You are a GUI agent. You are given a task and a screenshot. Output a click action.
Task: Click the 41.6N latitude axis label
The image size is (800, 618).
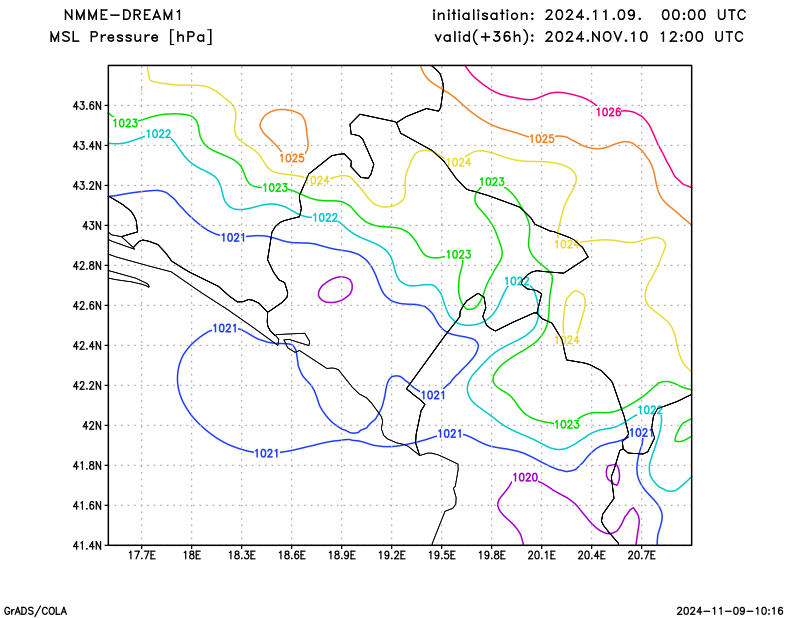coord(87,505)
